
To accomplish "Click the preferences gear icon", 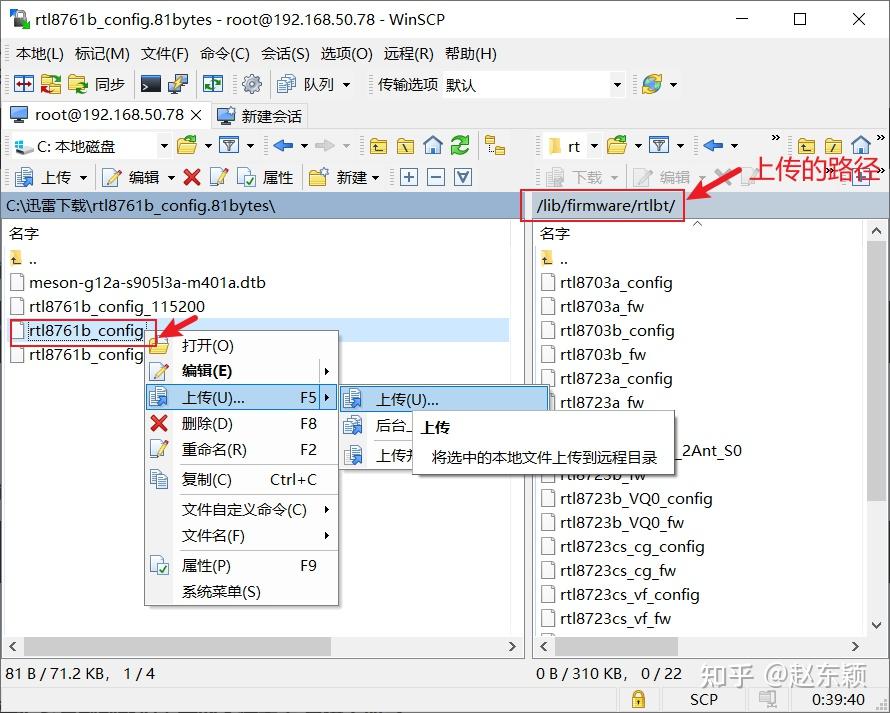I will (x=251, y=84).
